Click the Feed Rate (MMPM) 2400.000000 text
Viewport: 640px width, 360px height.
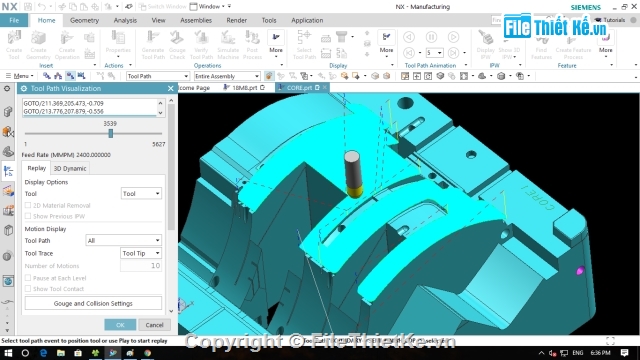pos(66,155)
